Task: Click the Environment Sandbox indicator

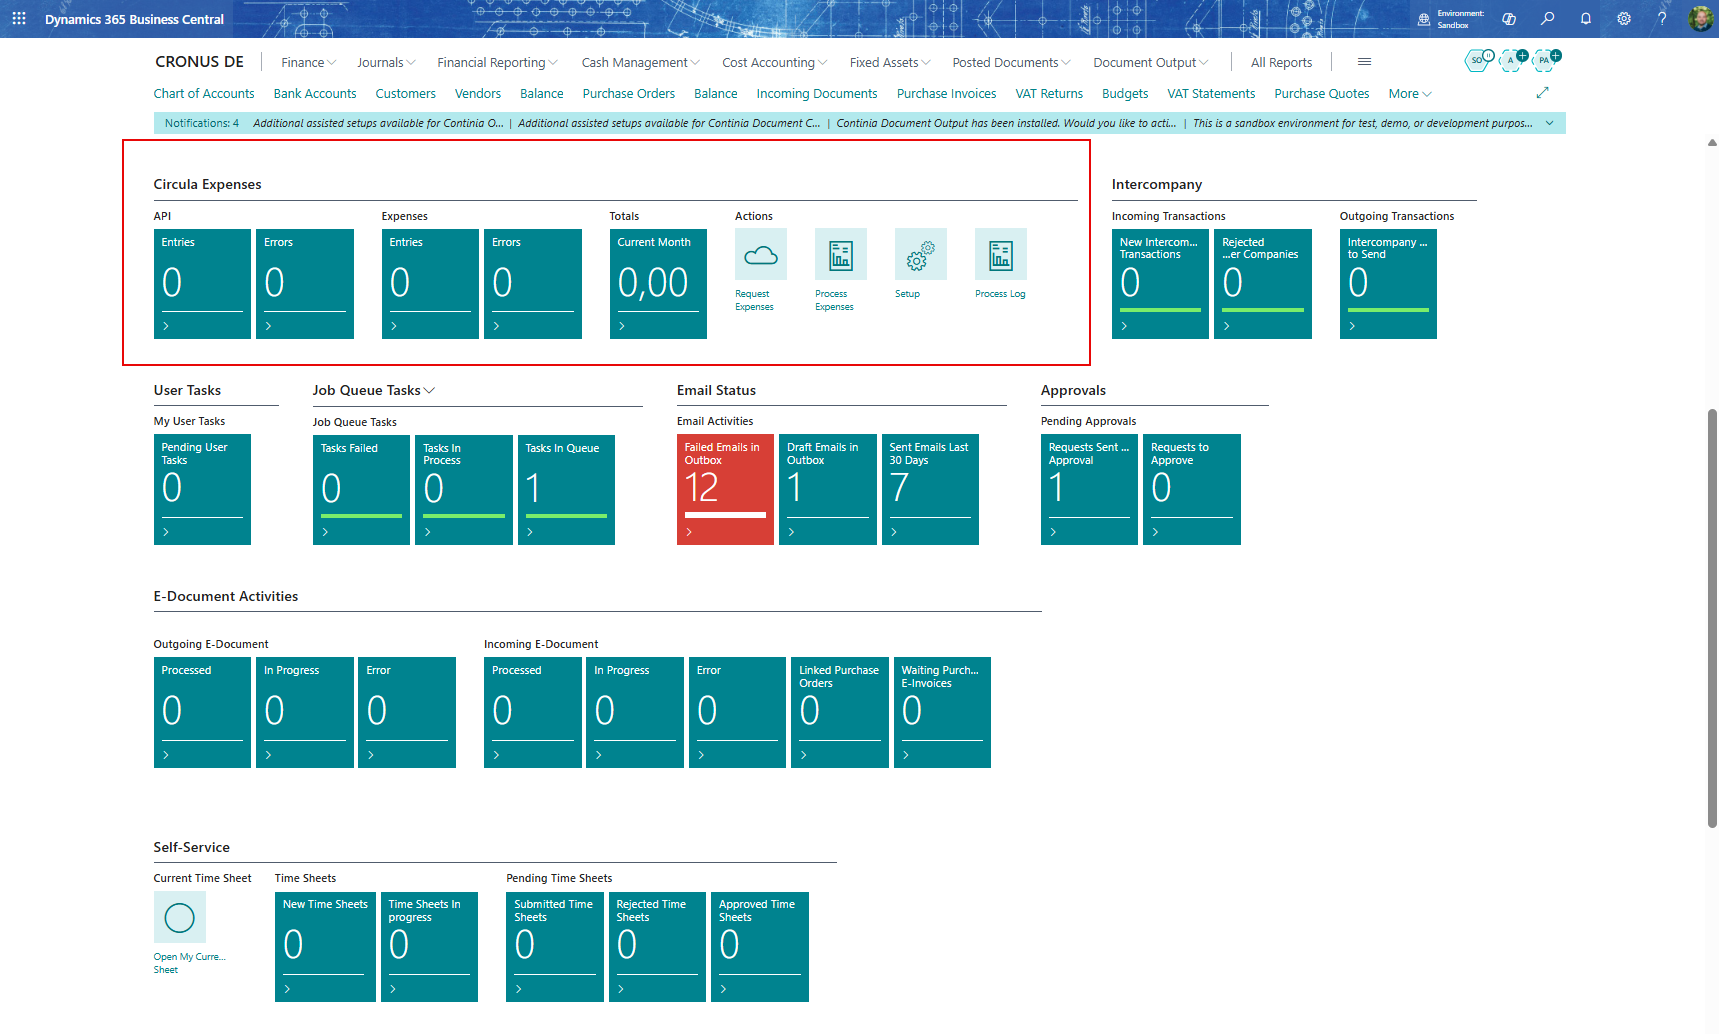Action: pos(1451,19)
